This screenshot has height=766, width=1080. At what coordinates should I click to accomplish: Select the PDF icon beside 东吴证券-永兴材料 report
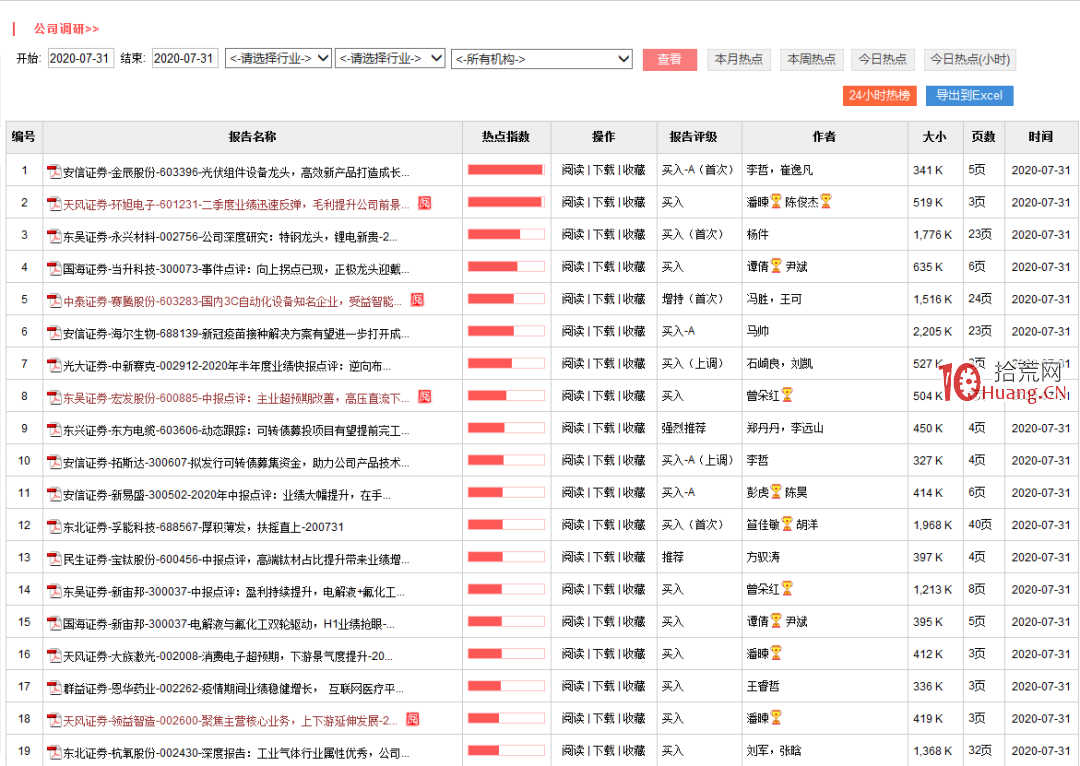point(53,235)
